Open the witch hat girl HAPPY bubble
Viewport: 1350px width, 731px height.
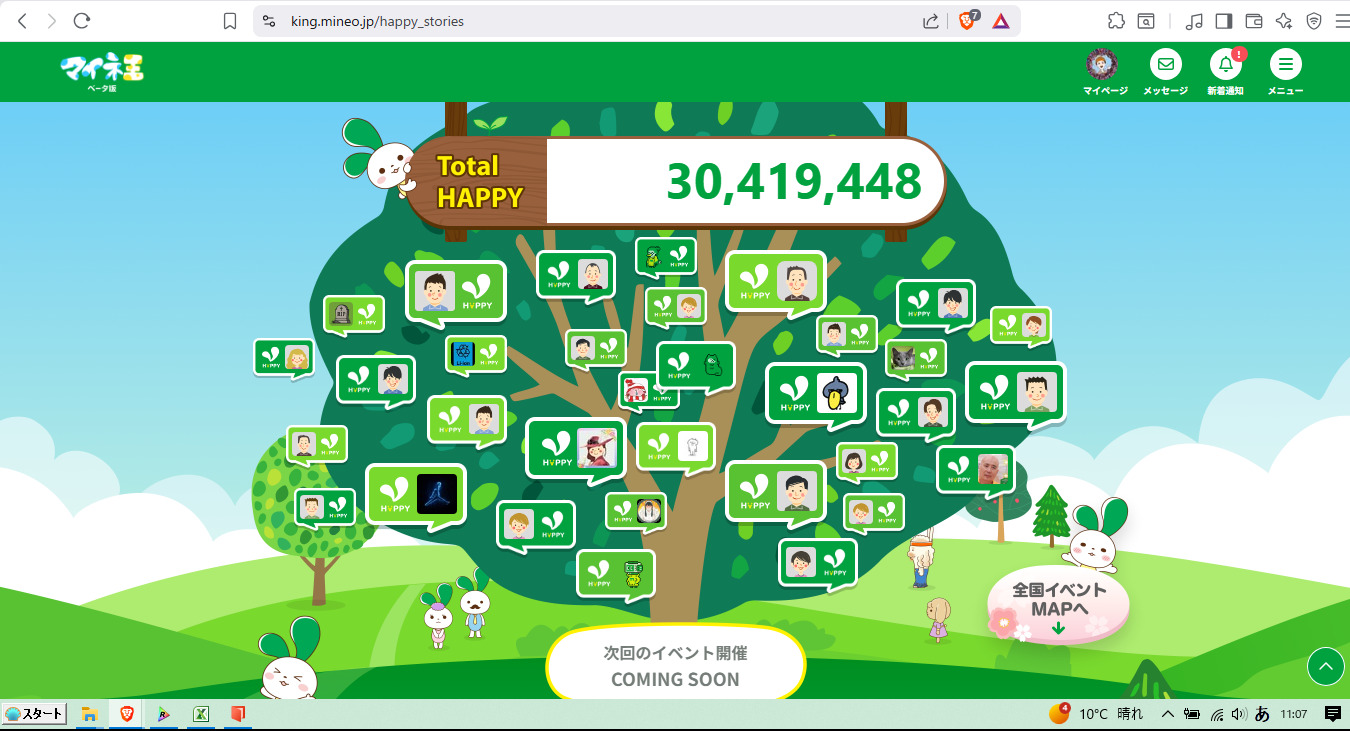(575, 449)
